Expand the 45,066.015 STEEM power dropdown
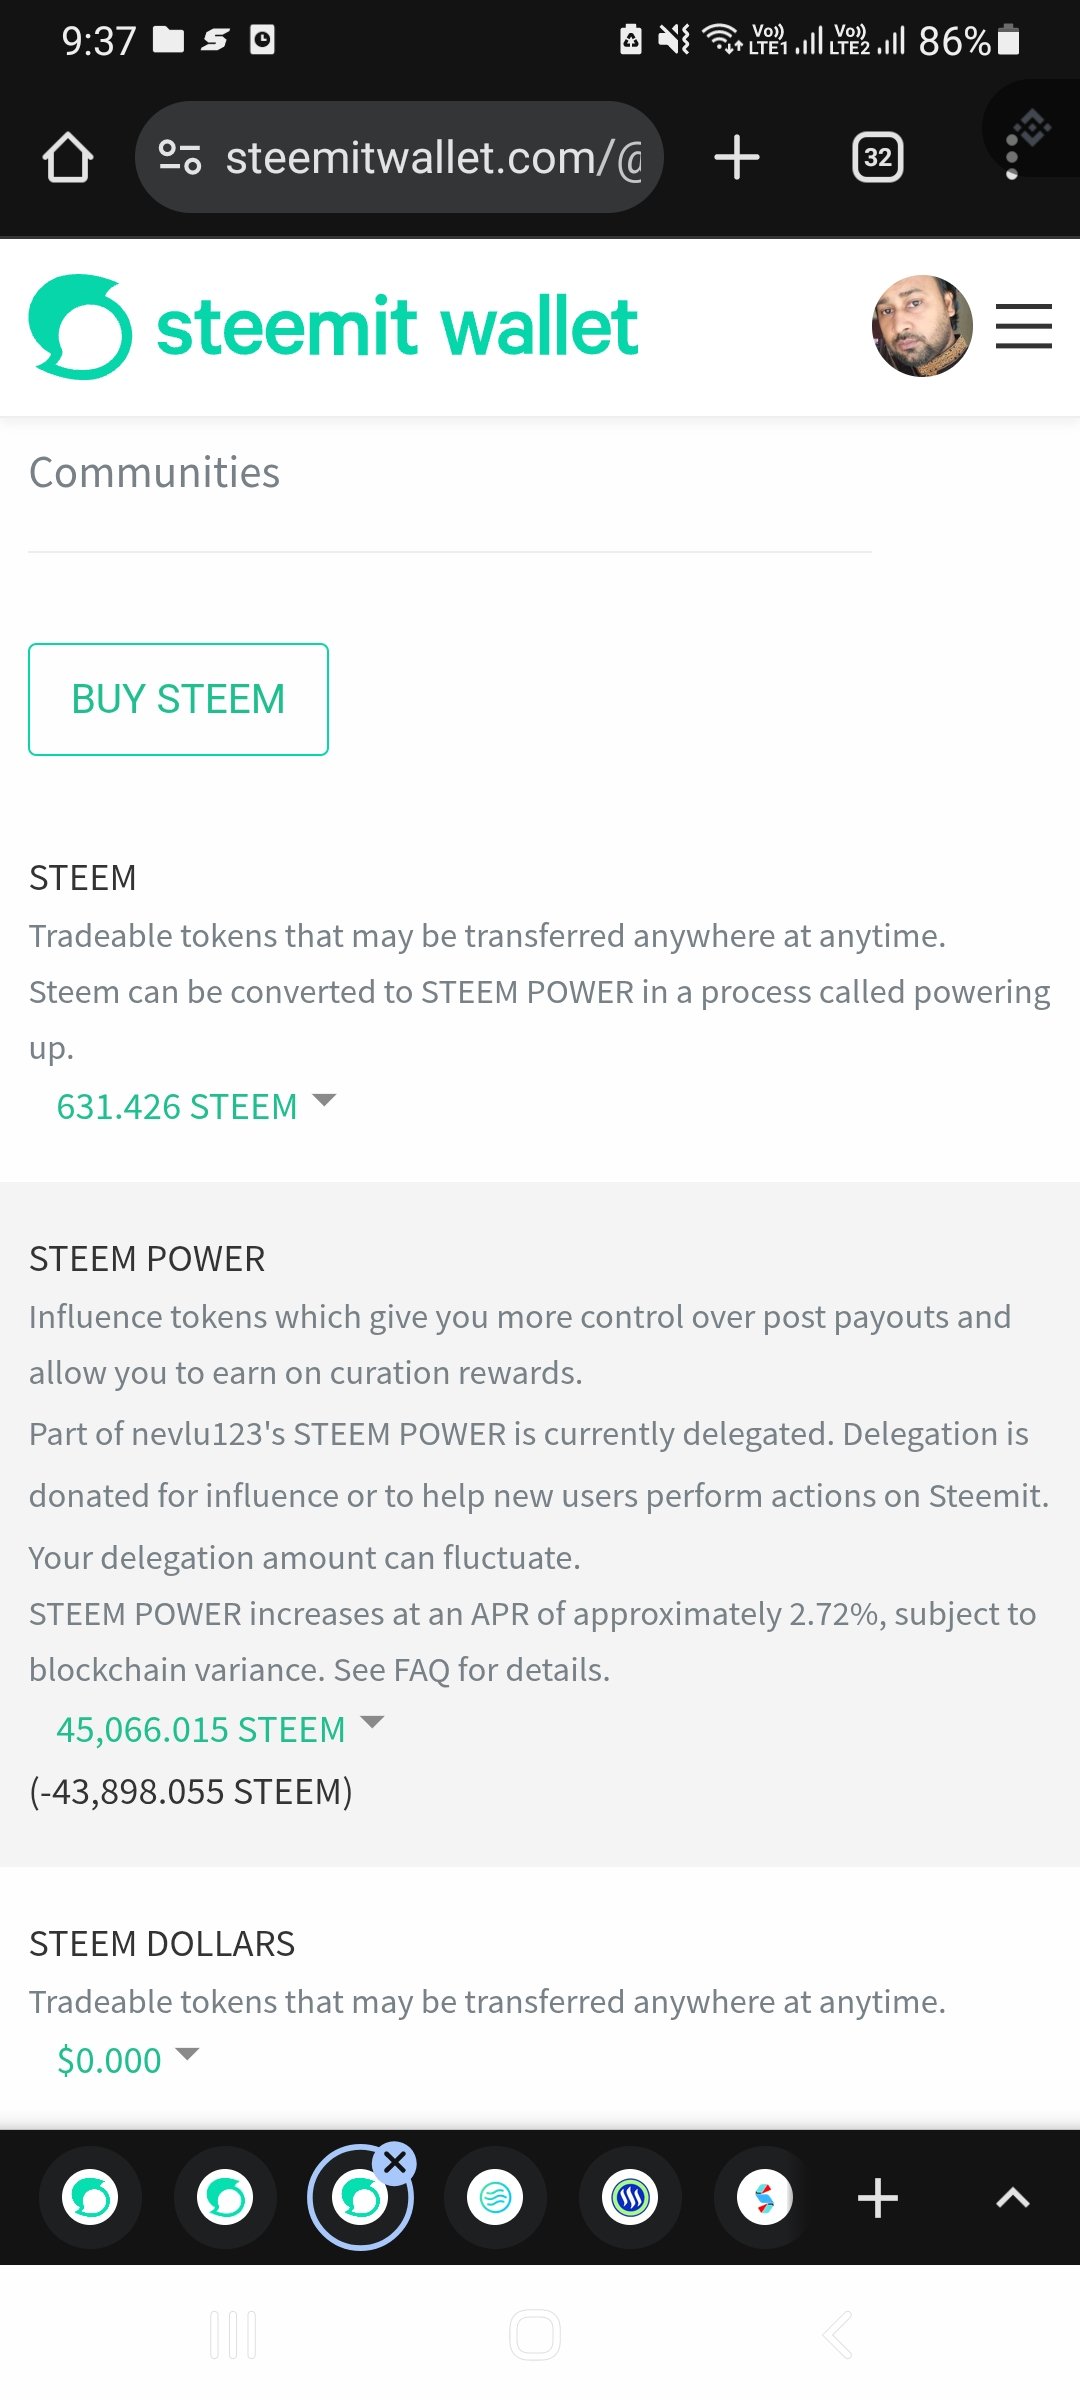This screenshot has height=2400, width=1080. [x=220, y=1729]
